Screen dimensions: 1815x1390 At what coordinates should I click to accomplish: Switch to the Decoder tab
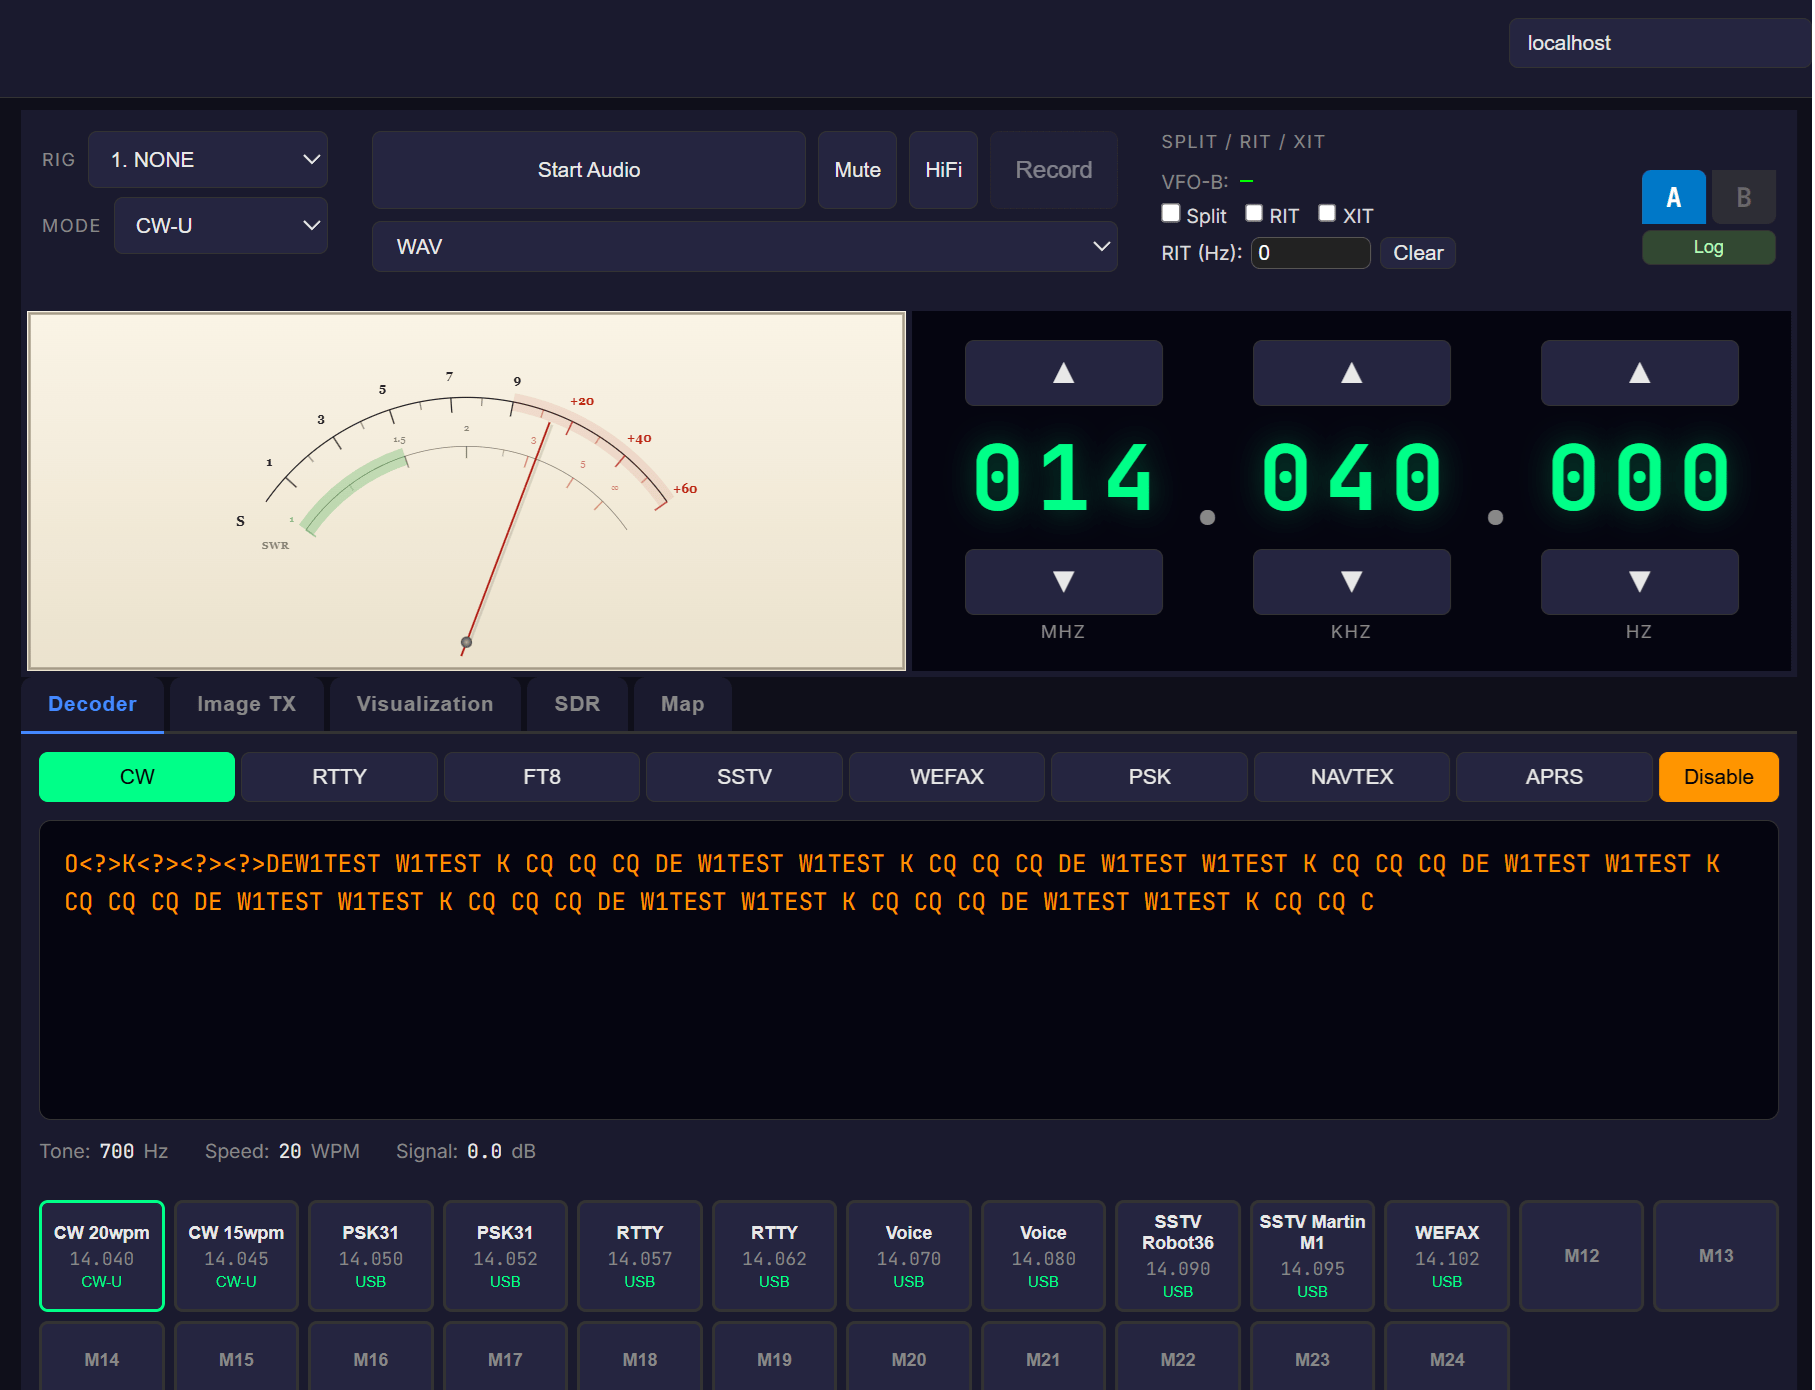coord(92,704)
